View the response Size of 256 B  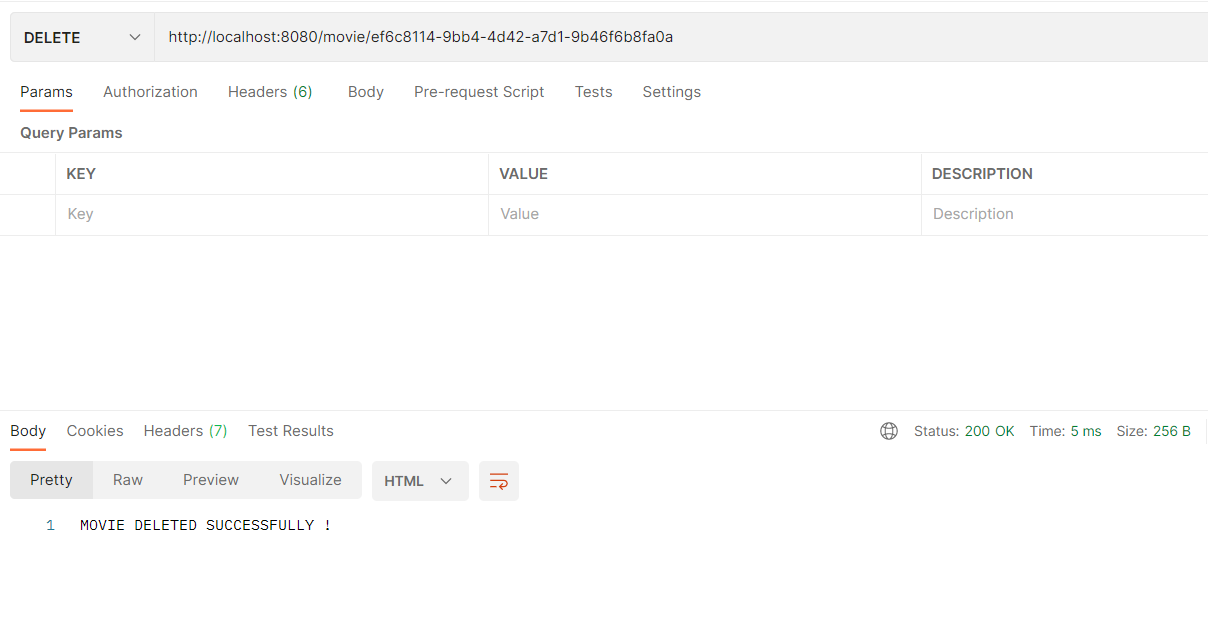coord(1153,431)
